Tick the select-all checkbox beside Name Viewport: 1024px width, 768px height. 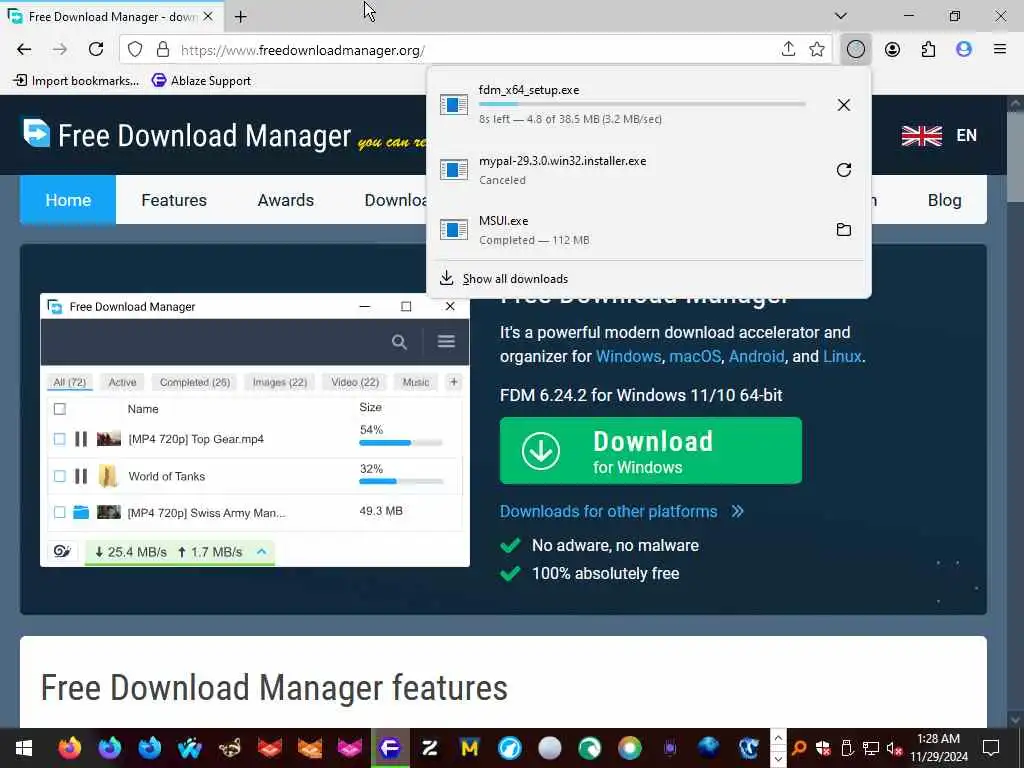(59, 409)
